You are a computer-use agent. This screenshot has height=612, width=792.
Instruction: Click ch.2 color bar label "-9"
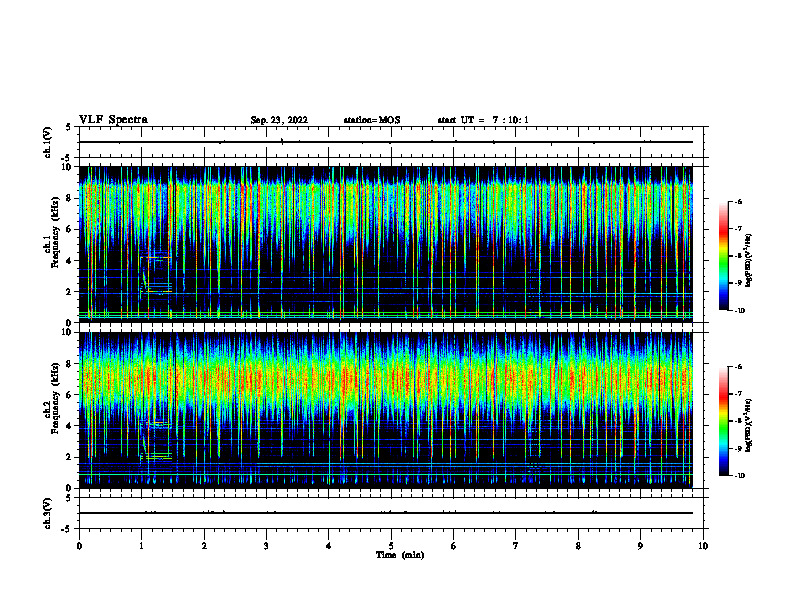pyautogui.click(x=738, y=448)
